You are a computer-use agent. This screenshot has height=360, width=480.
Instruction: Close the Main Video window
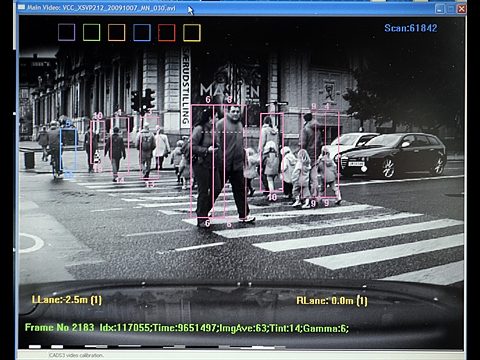point(462,9)
